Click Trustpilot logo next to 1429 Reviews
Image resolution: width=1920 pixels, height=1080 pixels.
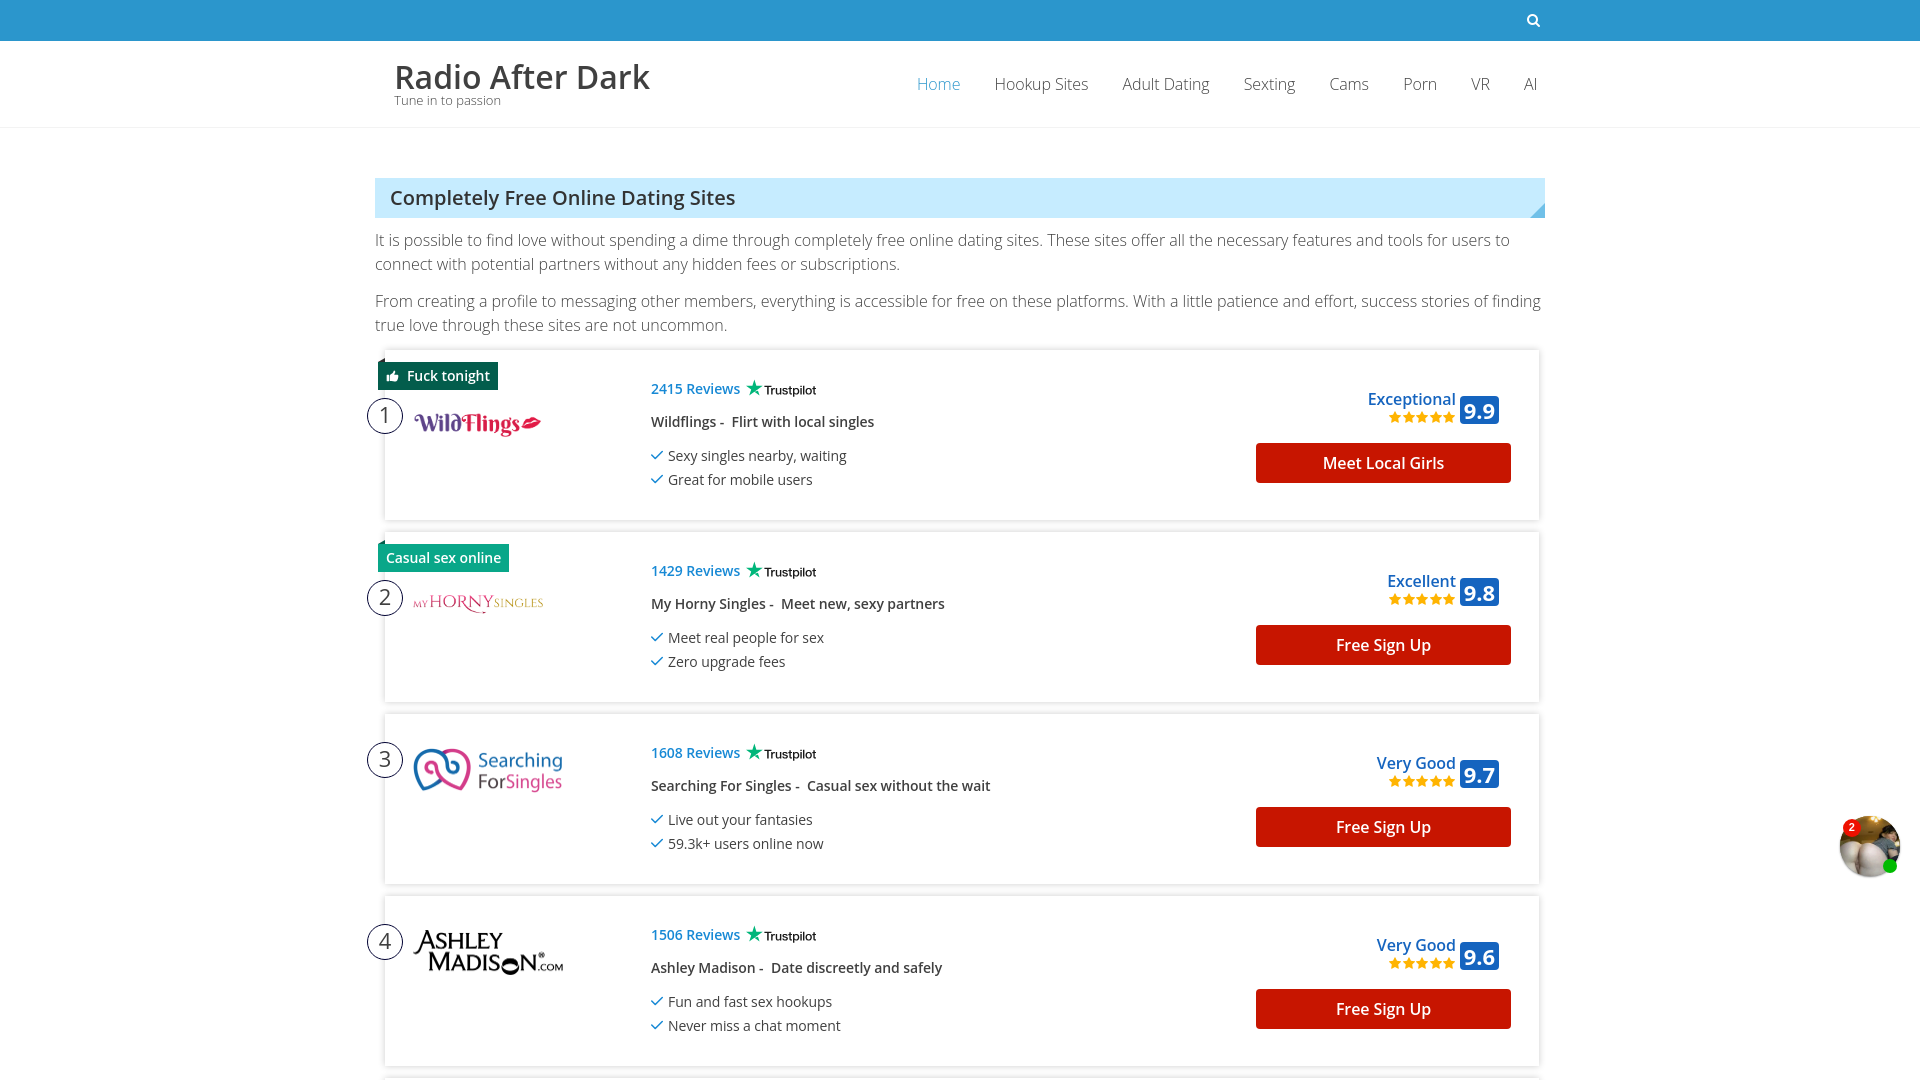[x=781, y=571]
